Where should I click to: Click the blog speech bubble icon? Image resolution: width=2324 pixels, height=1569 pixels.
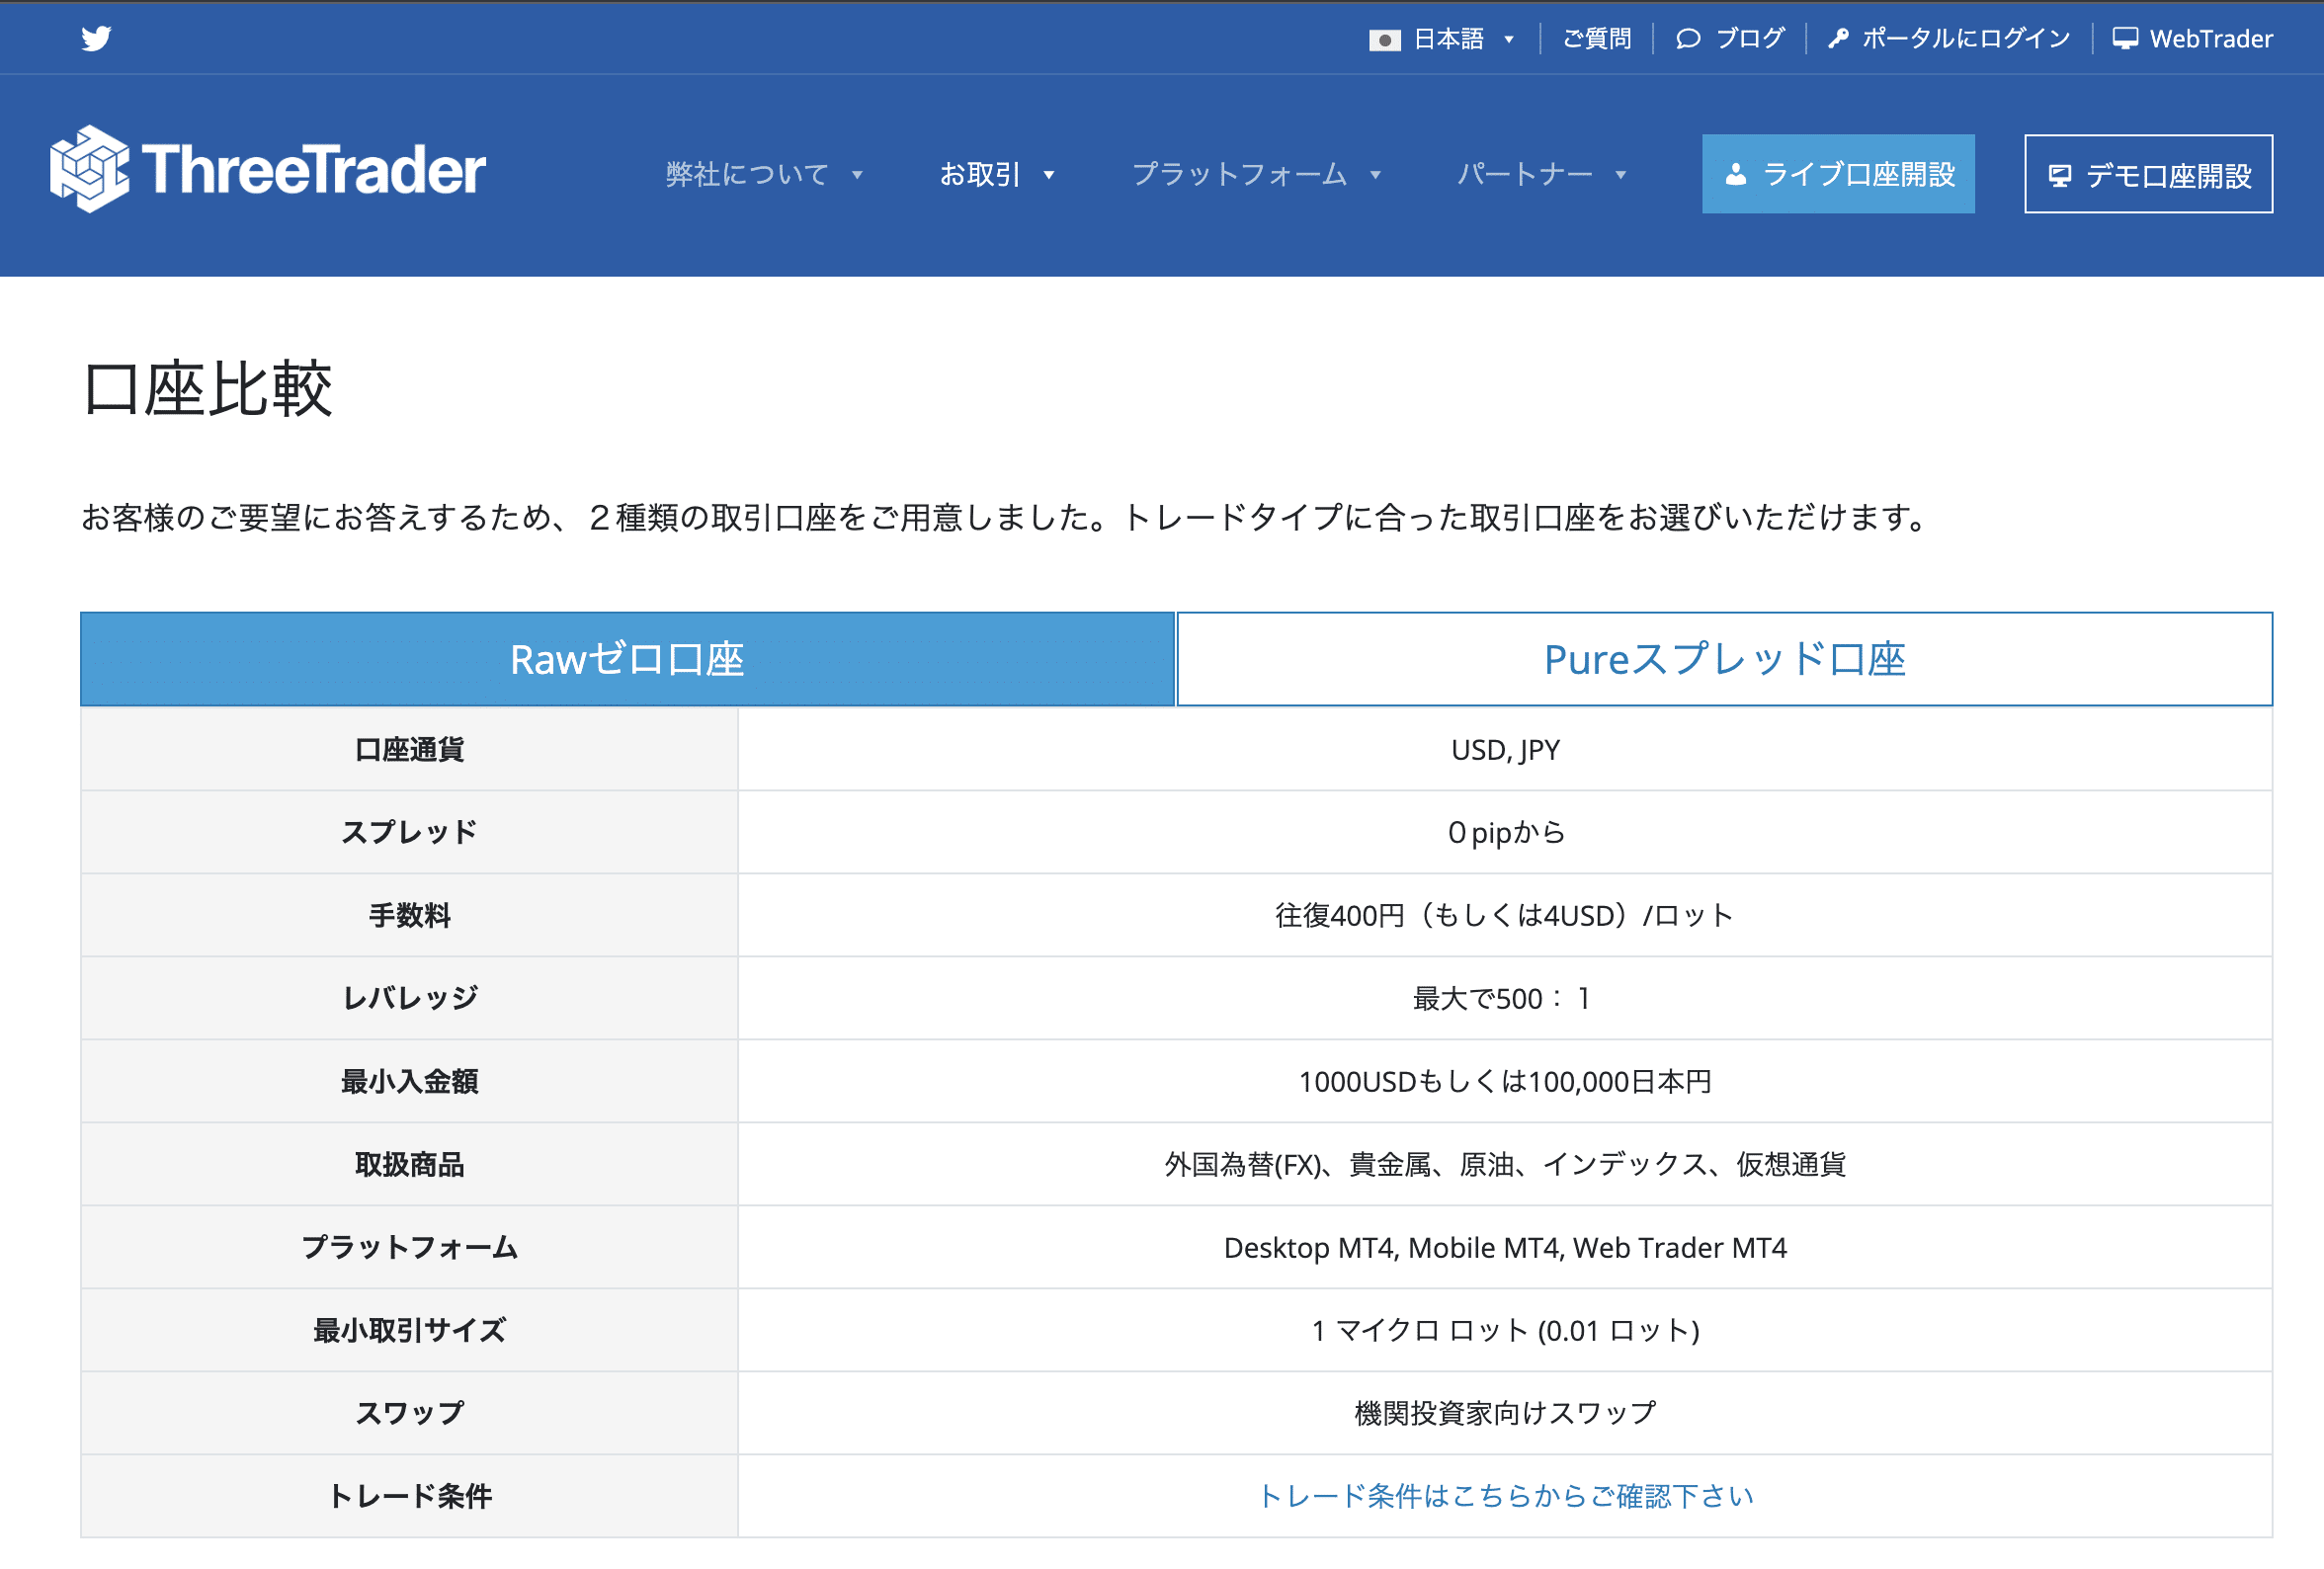click(1688, 39)
